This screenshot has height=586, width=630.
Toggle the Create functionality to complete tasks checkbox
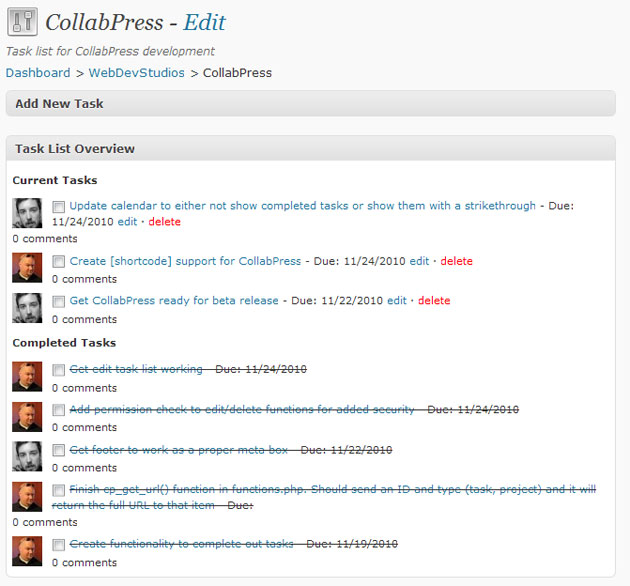59,545
